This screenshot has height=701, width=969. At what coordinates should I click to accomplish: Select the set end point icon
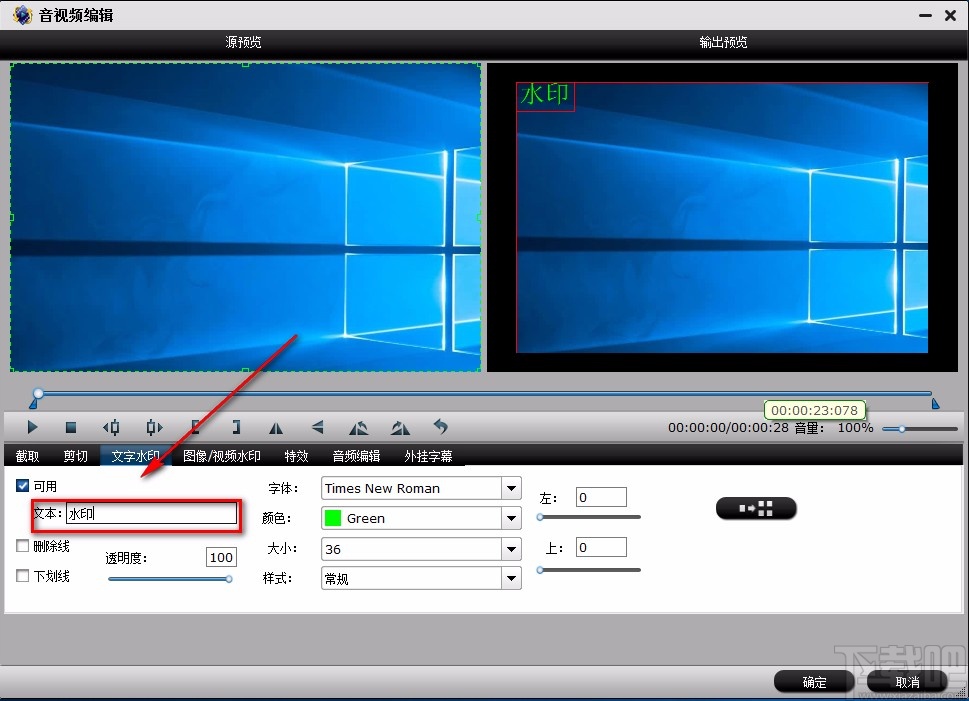pyautogui.click(x=236, y=427)
